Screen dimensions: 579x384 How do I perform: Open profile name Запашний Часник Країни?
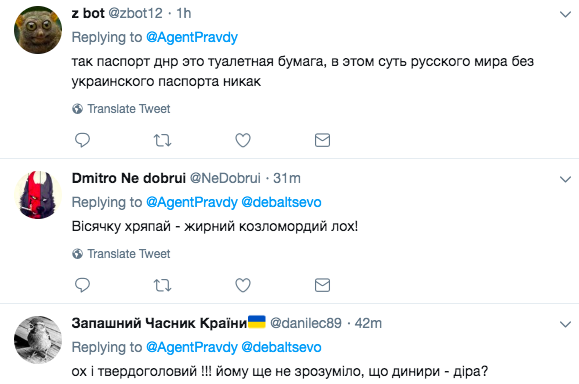pyautogui.click(x=159, y=323)
